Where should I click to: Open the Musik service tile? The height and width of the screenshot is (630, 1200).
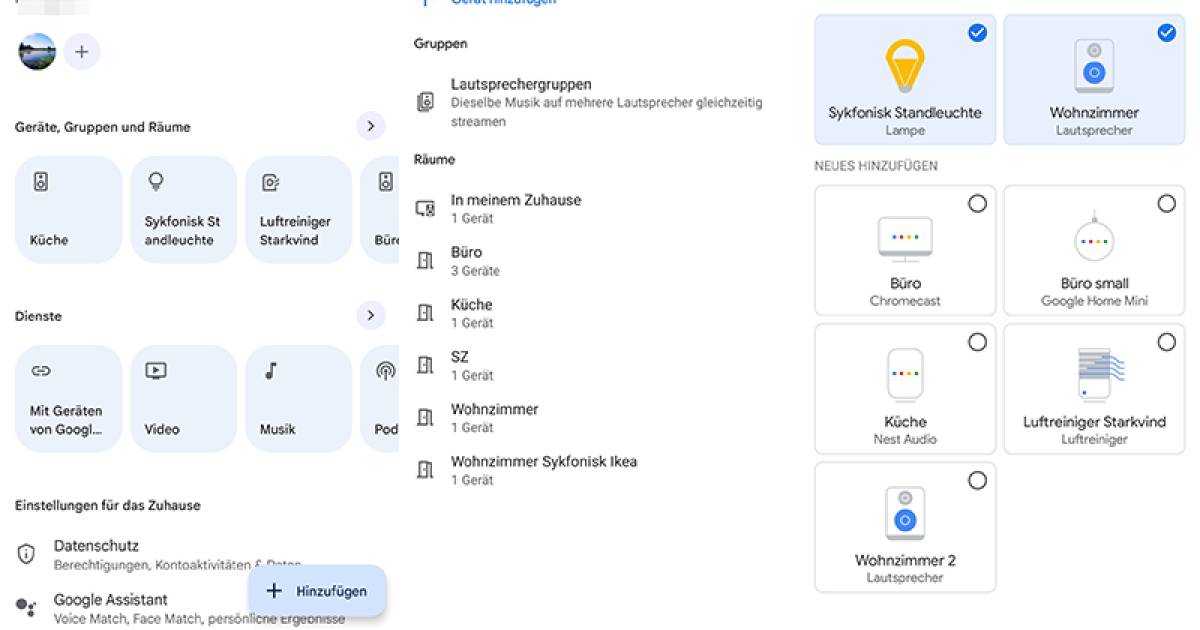298,399
